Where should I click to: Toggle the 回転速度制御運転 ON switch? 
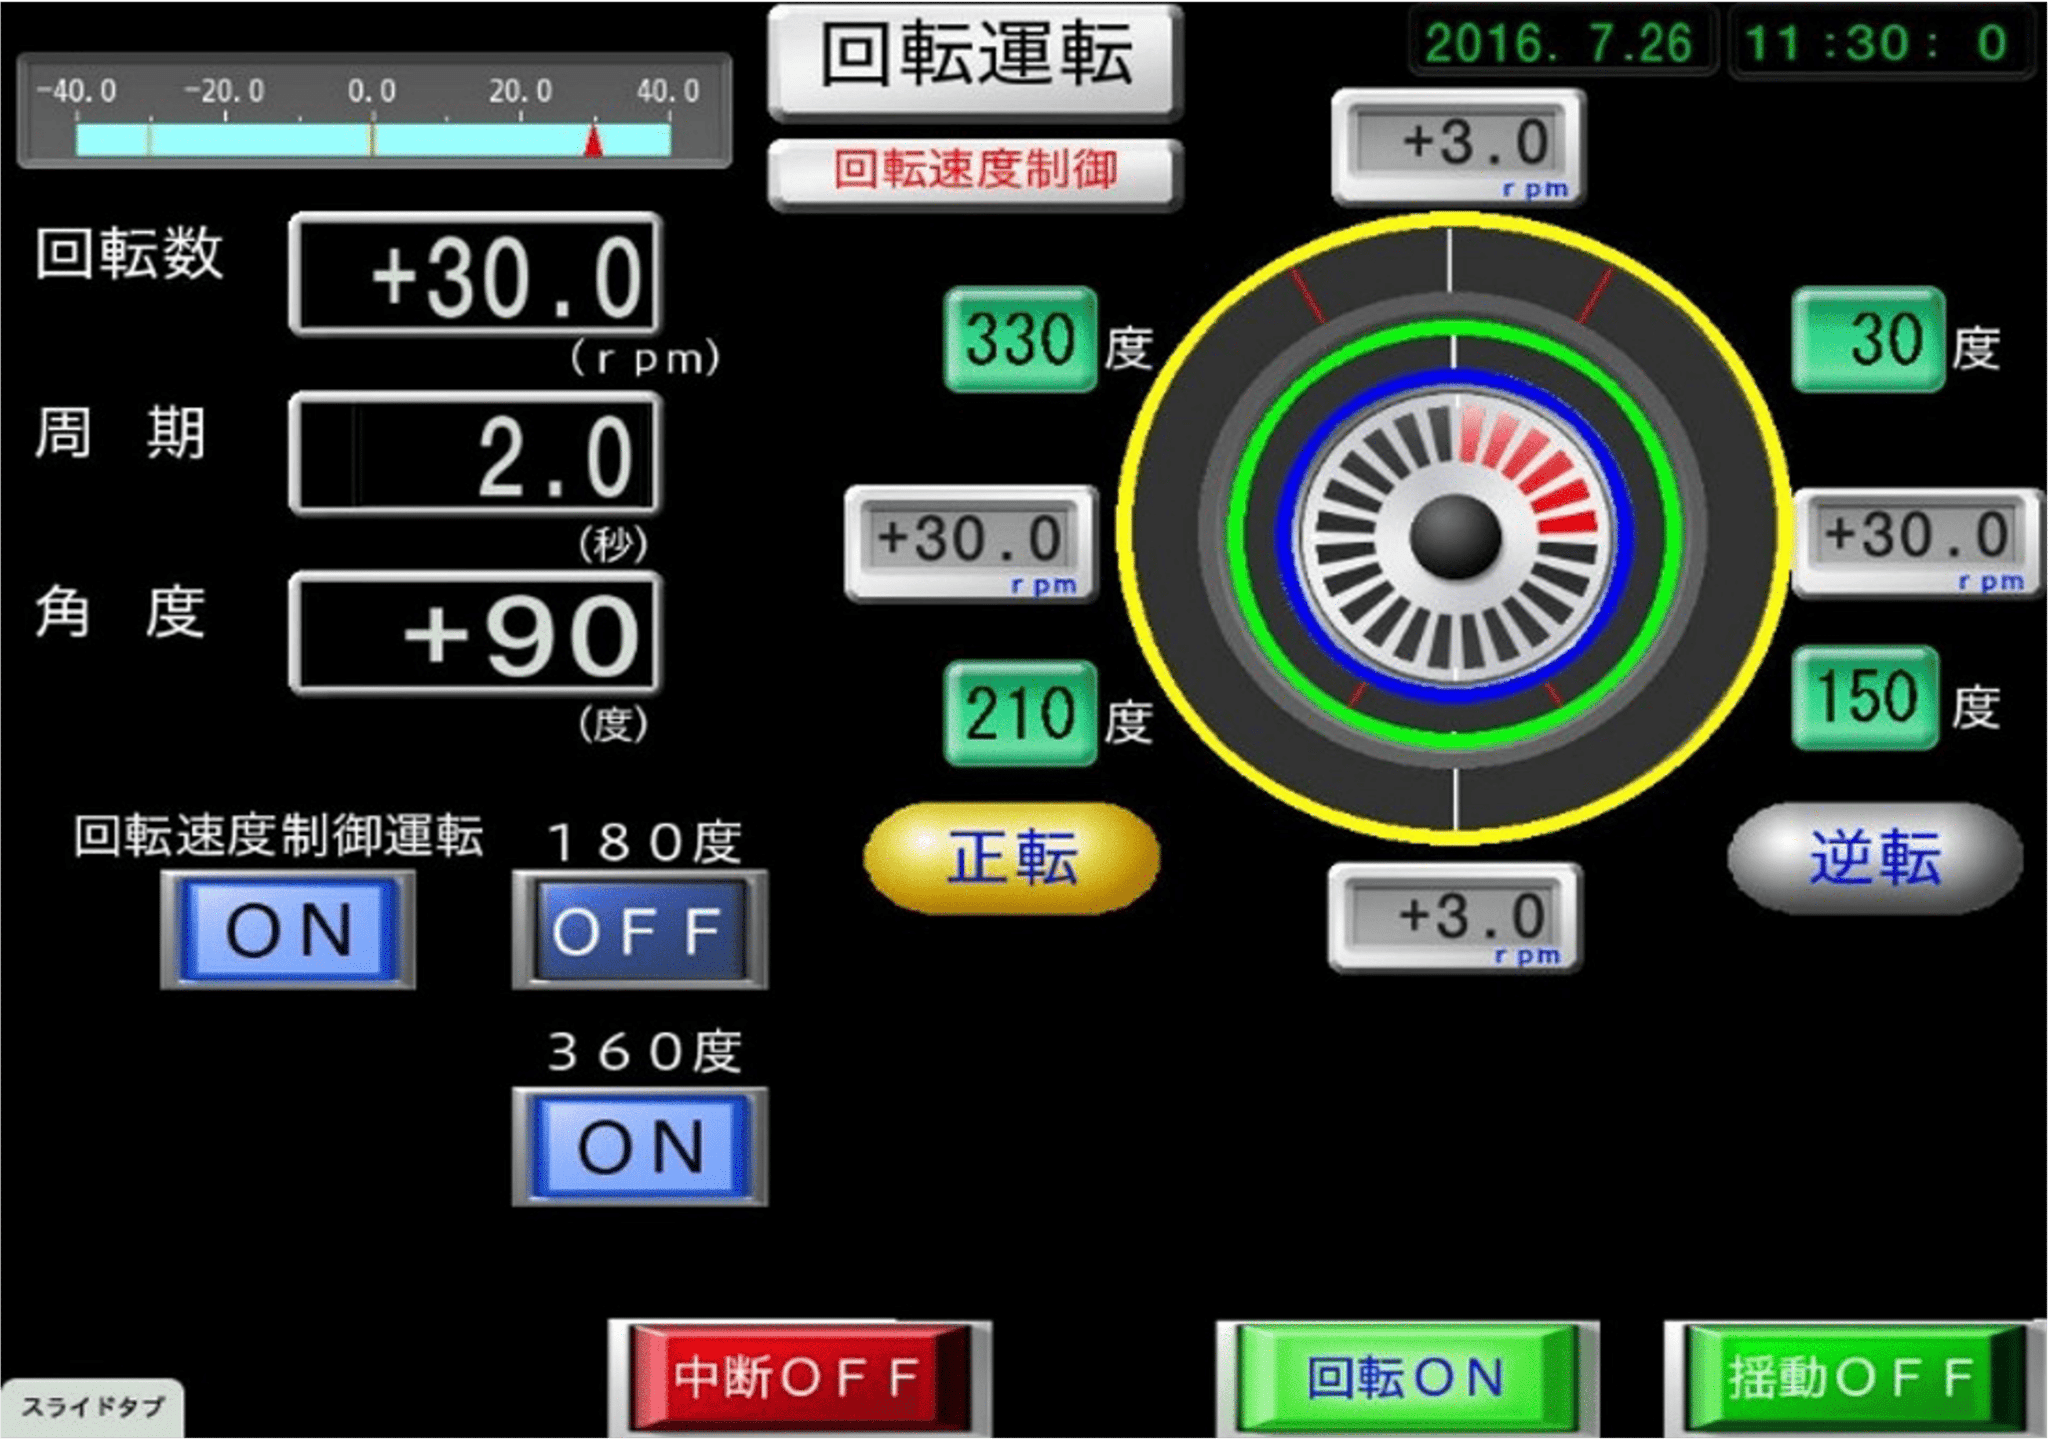pos(288,930)
